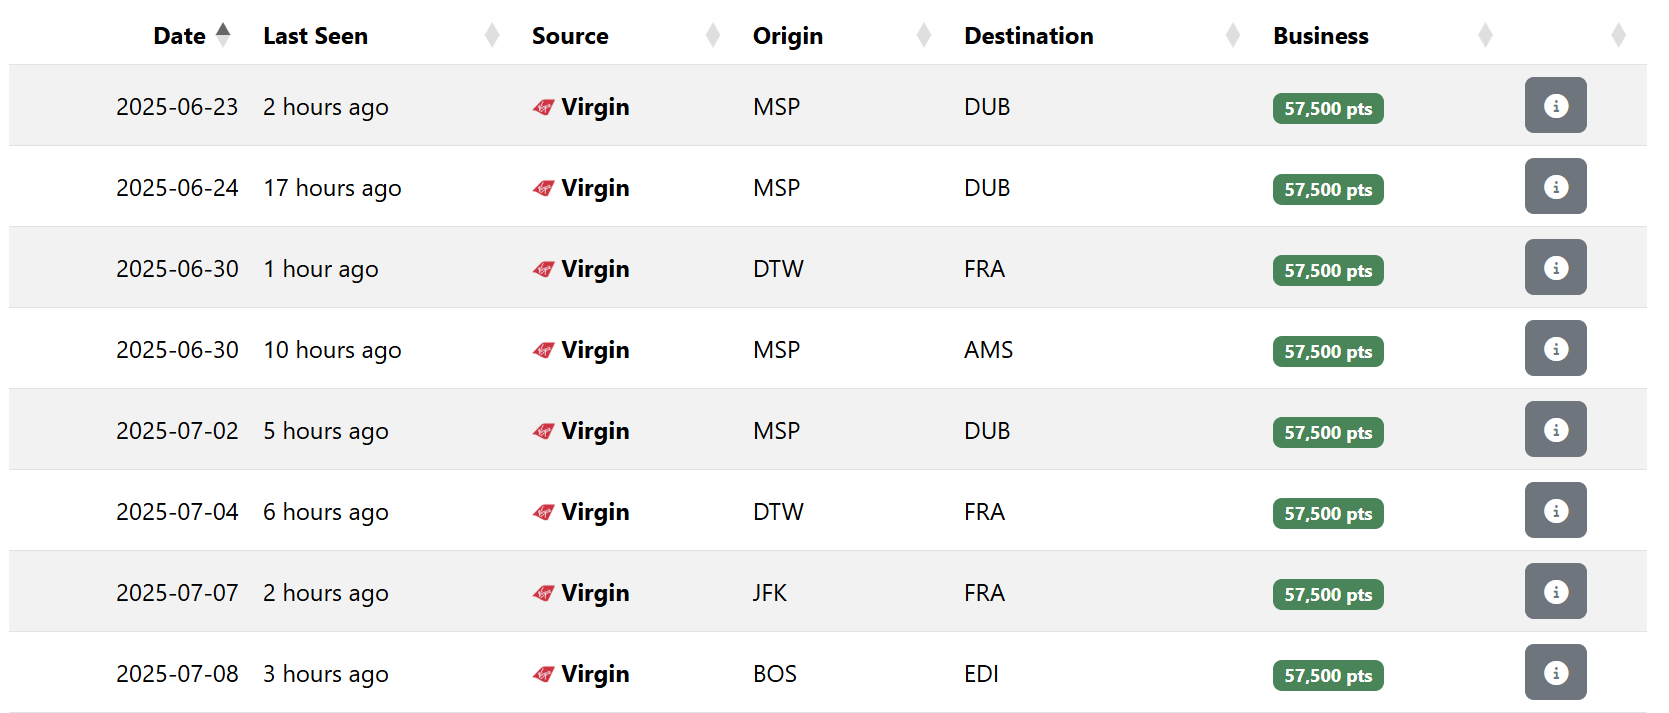Image resolution: width=1669 pixels, height=713 pixels.
Task: View info for the BOS to EDI flight
Action: (1555, 672)
